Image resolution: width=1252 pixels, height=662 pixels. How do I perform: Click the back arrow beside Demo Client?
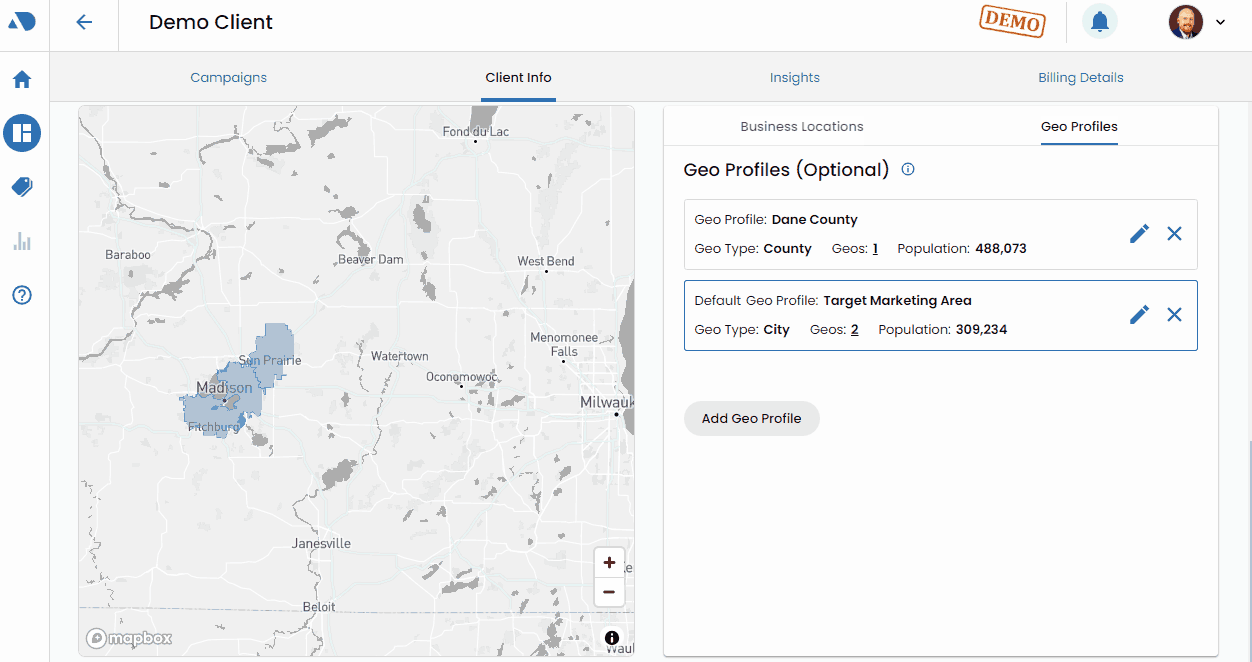pos(84,22)
